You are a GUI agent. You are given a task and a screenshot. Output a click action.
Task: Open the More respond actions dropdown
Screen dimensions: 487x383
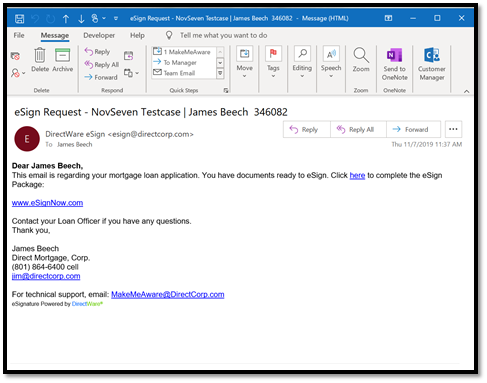(x=131, y=73)
